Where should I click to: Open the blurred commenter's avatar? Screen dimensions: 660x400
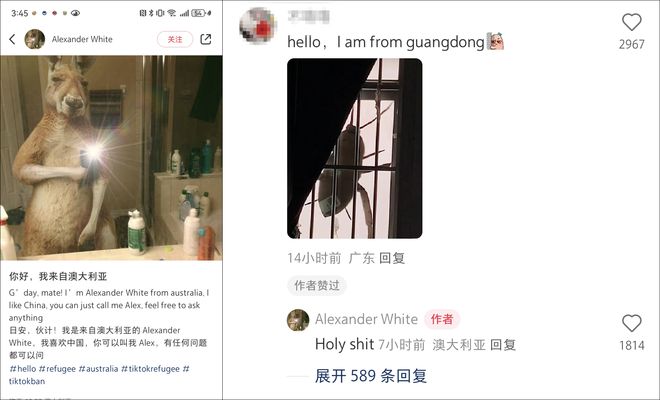pyautogui.click(x=258, y=25)
